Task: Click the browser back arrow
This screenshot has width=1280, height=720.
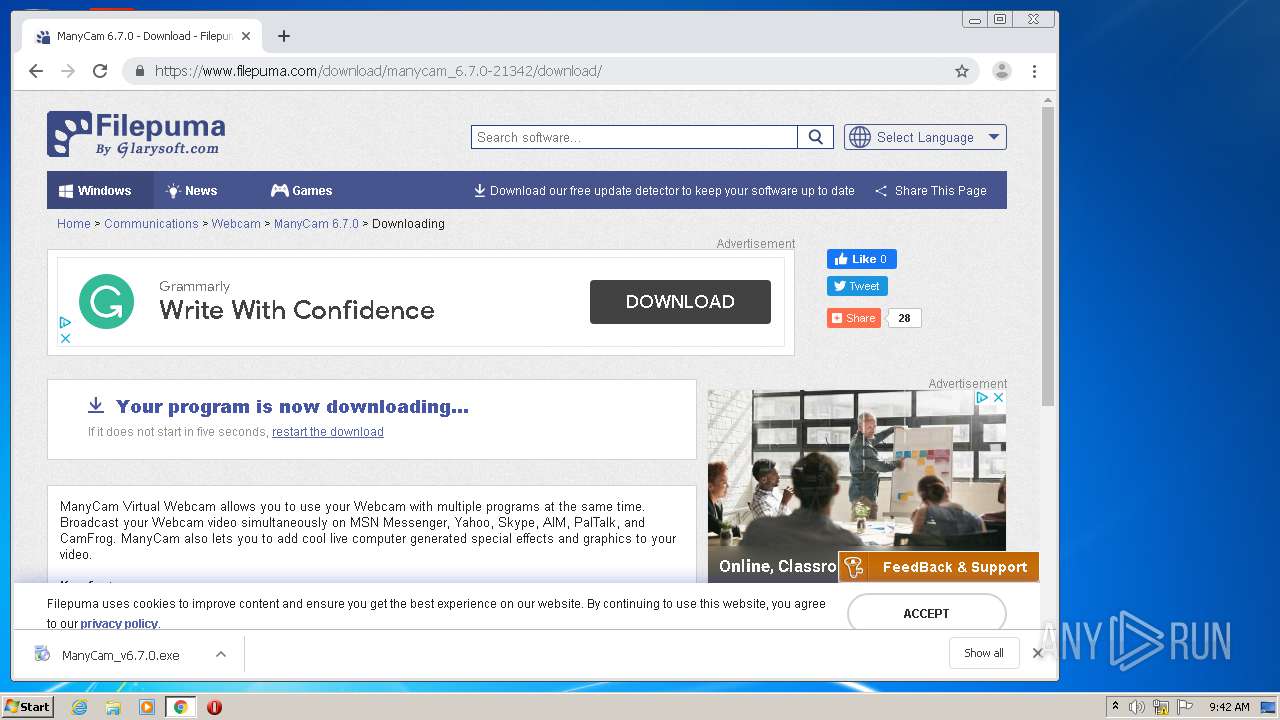Action: 36,71
